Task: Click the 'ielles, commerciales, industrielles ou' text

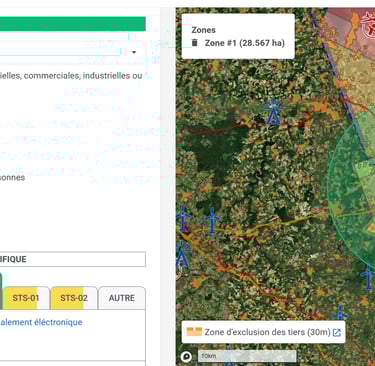Action: 71,76
